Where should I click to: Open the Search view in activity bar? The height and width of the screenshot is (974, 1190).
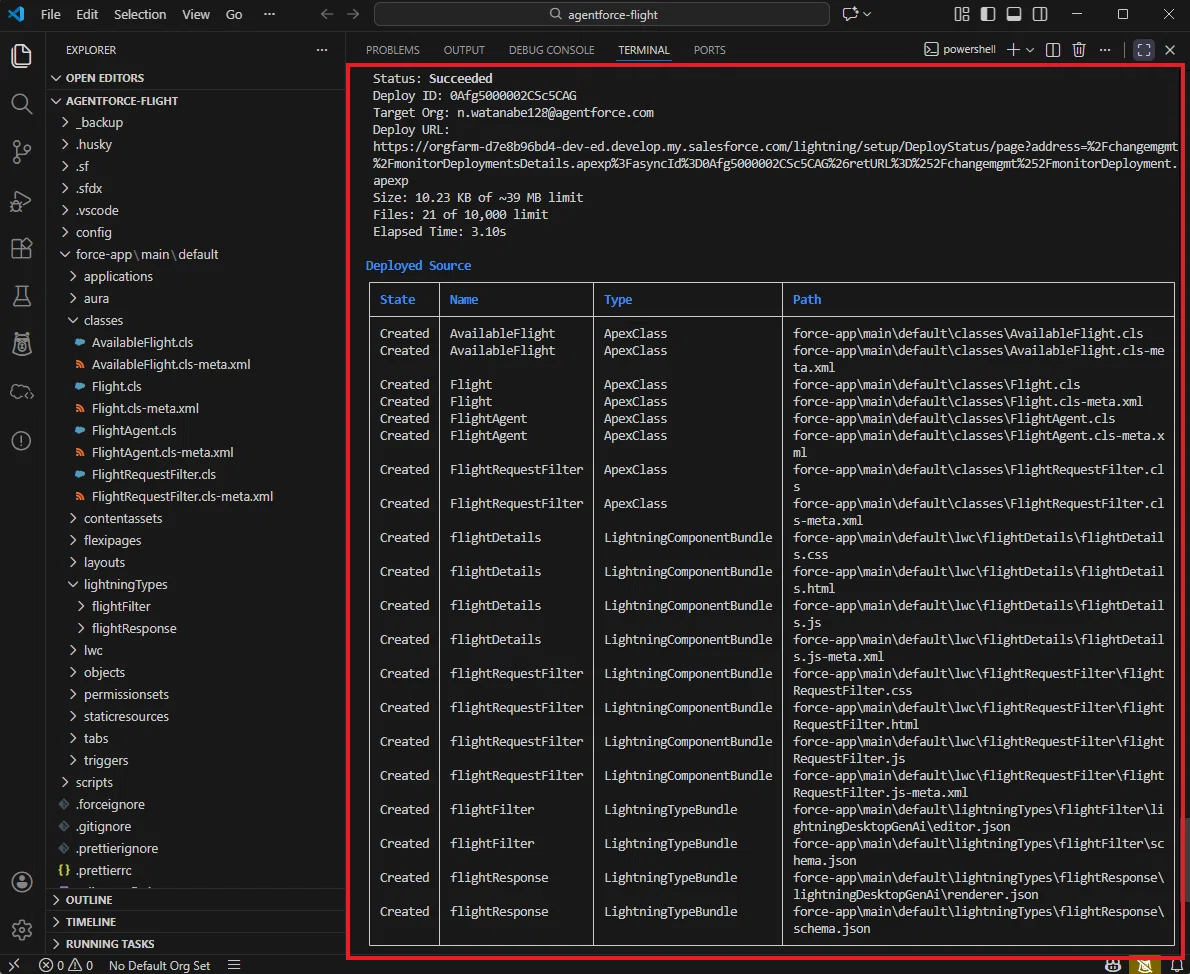click(x=21, y=104)
